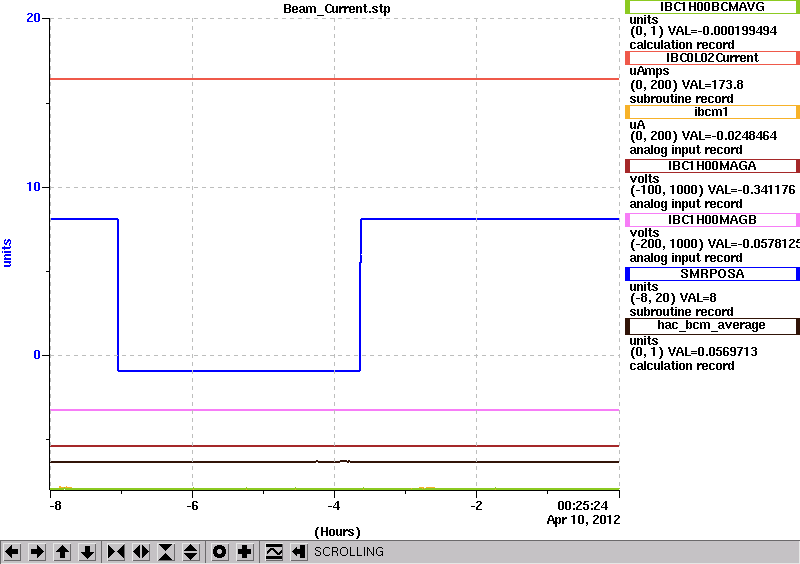Click the VAL=0.0569713 reading for hac_bcm_average
The width and height of the screenshot is (800, 564).
[x=712, y=352]
